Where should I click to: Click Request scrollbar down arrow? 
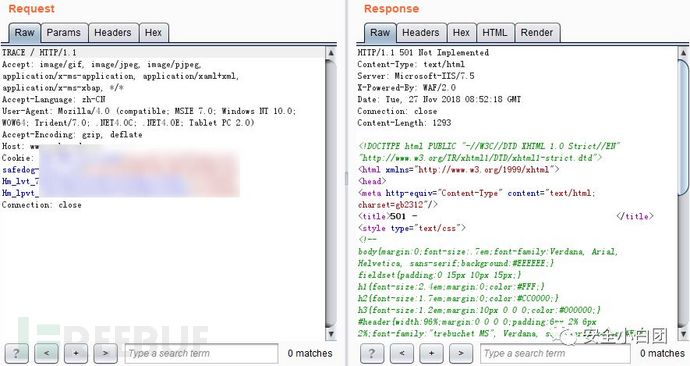(331, 335)
